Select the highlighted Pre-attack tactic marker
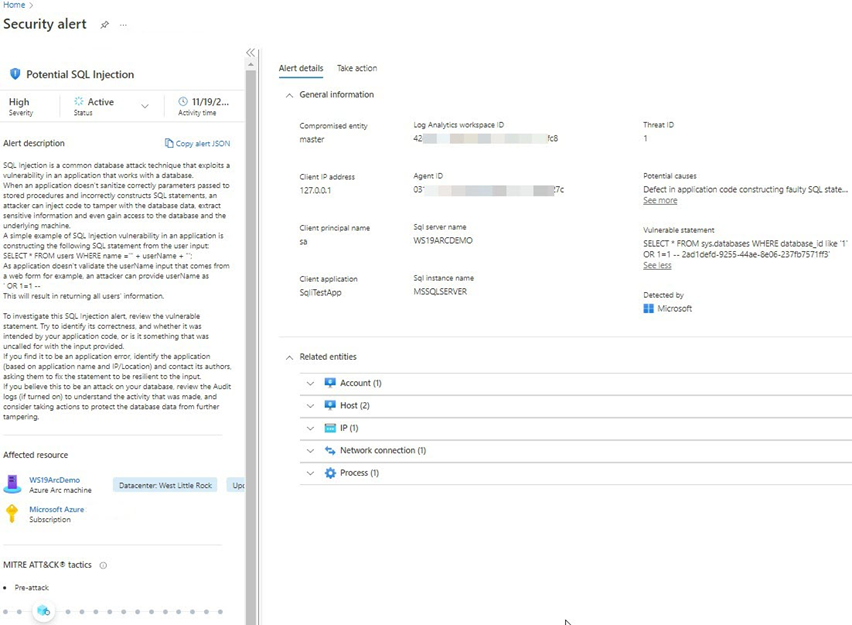This screenshot has height=625, width=852. pos(43,611)
